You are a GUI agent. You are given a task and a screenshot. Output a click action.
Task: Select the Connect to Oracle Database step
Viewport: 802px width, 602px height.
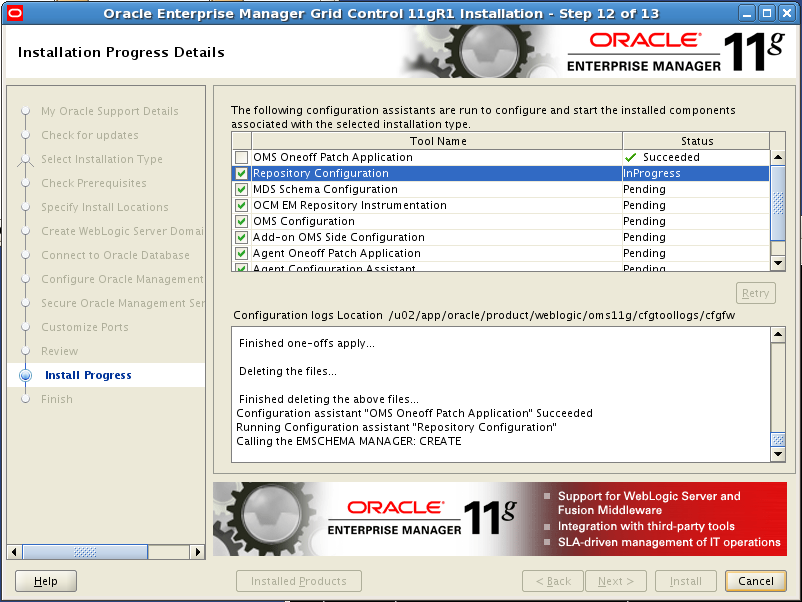(x=115, y=255)
